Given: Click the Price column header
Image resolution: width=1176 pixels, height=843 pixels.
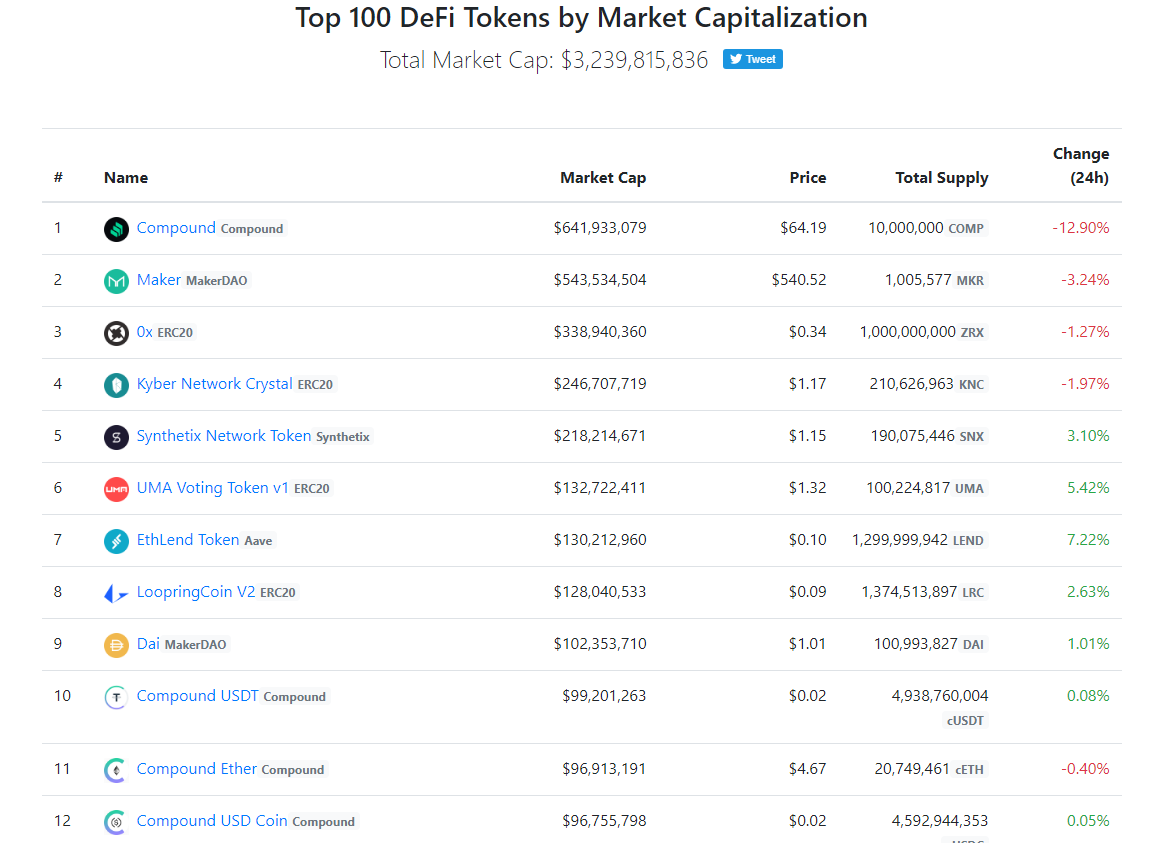Looking at the screenshot, I should pyautogui.click(x=808, y=178).
